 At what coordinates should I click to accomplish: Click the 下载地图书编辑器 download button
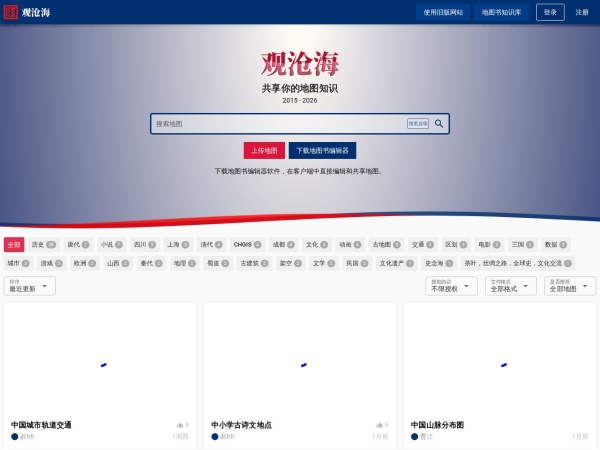(322, 151)
